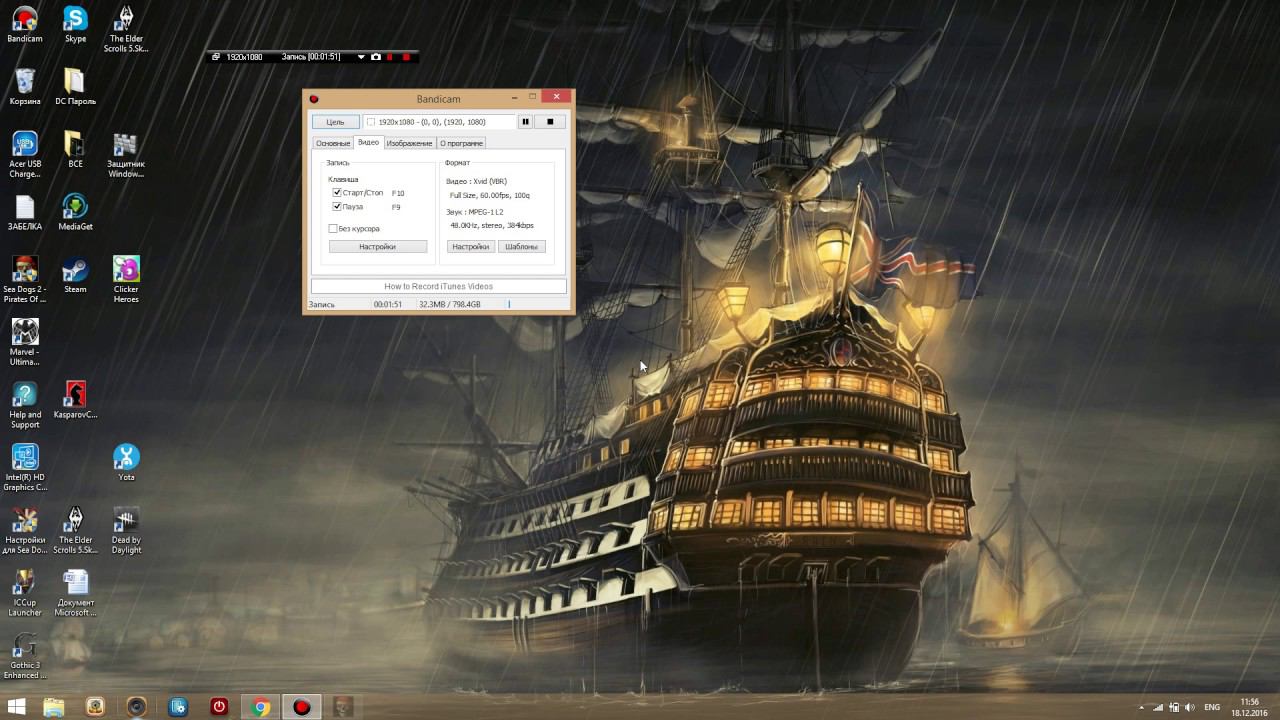Click the overlay bar window-mode icon
The width and height of the screenshot is (1280, 720).
click(215, 57)
